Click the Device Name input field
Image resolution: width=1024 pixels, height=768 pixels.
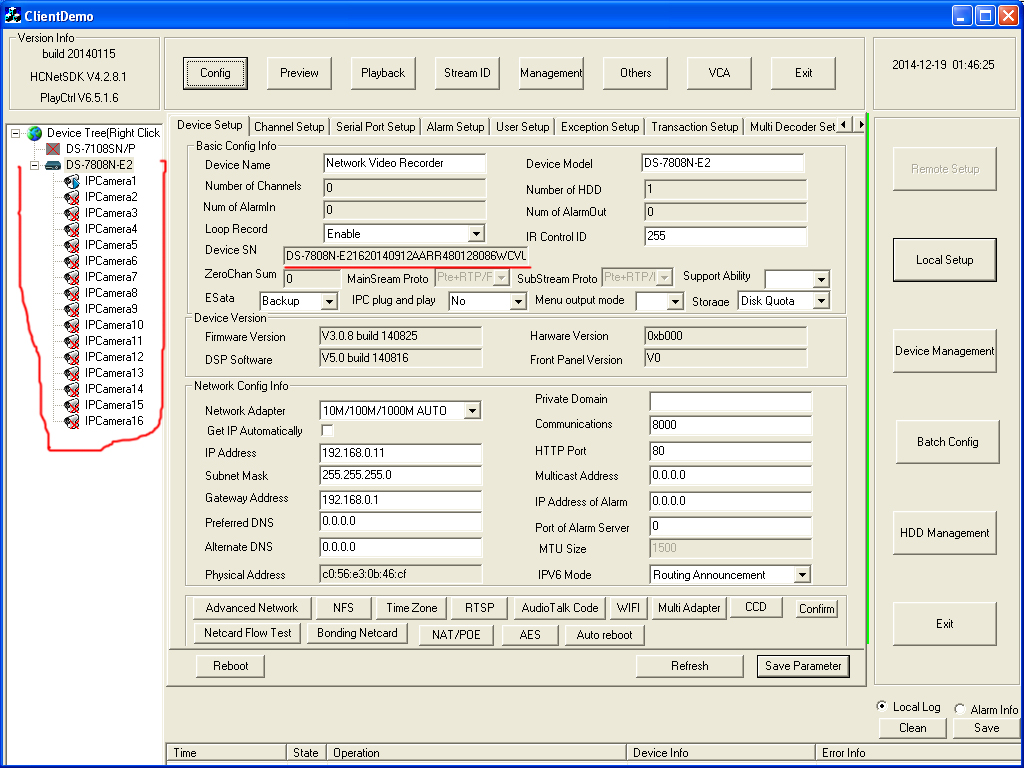(x=404, y=163)
